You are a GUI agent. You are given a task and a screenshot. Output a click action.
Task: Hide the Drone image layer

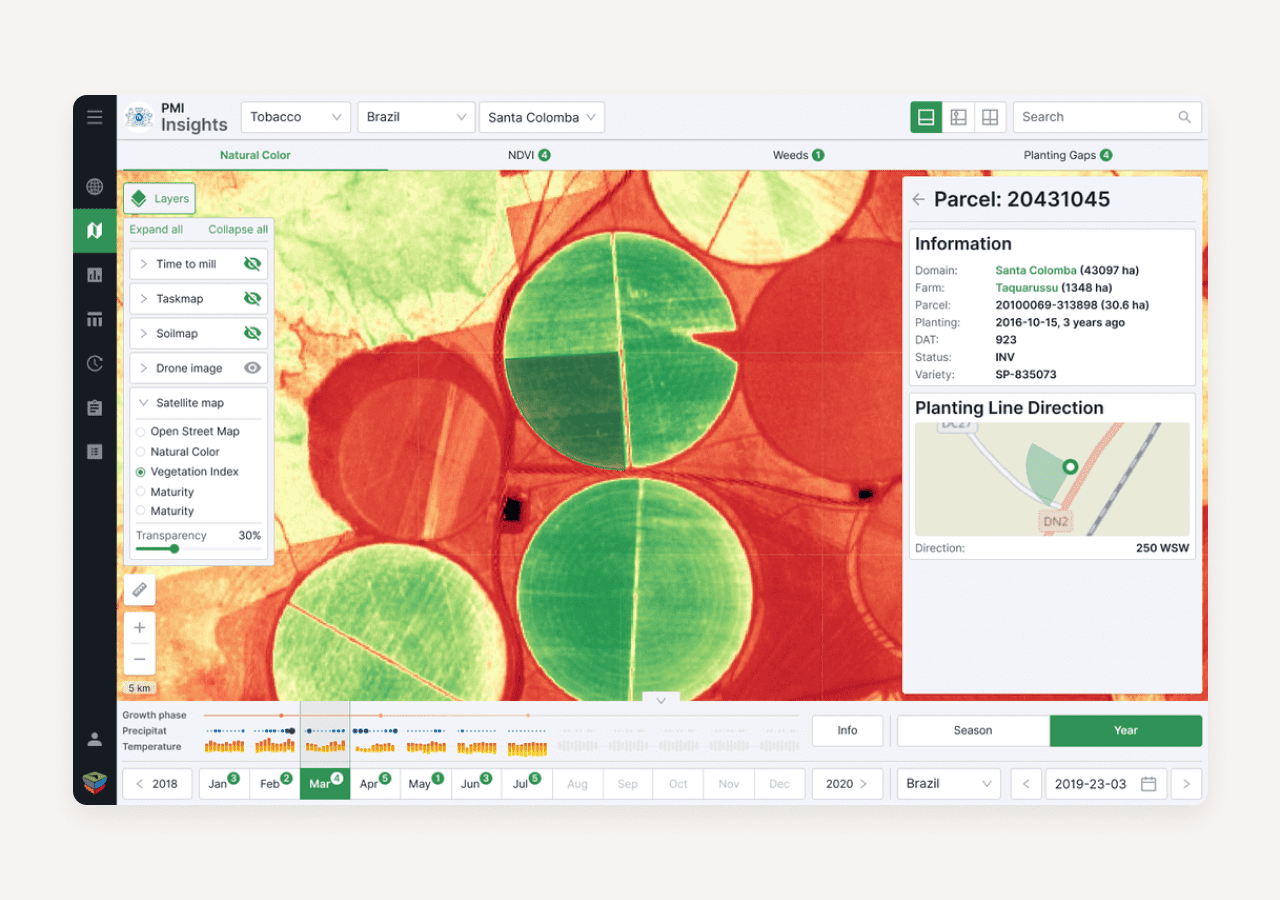pyautogui.click(x=252, y=368)
